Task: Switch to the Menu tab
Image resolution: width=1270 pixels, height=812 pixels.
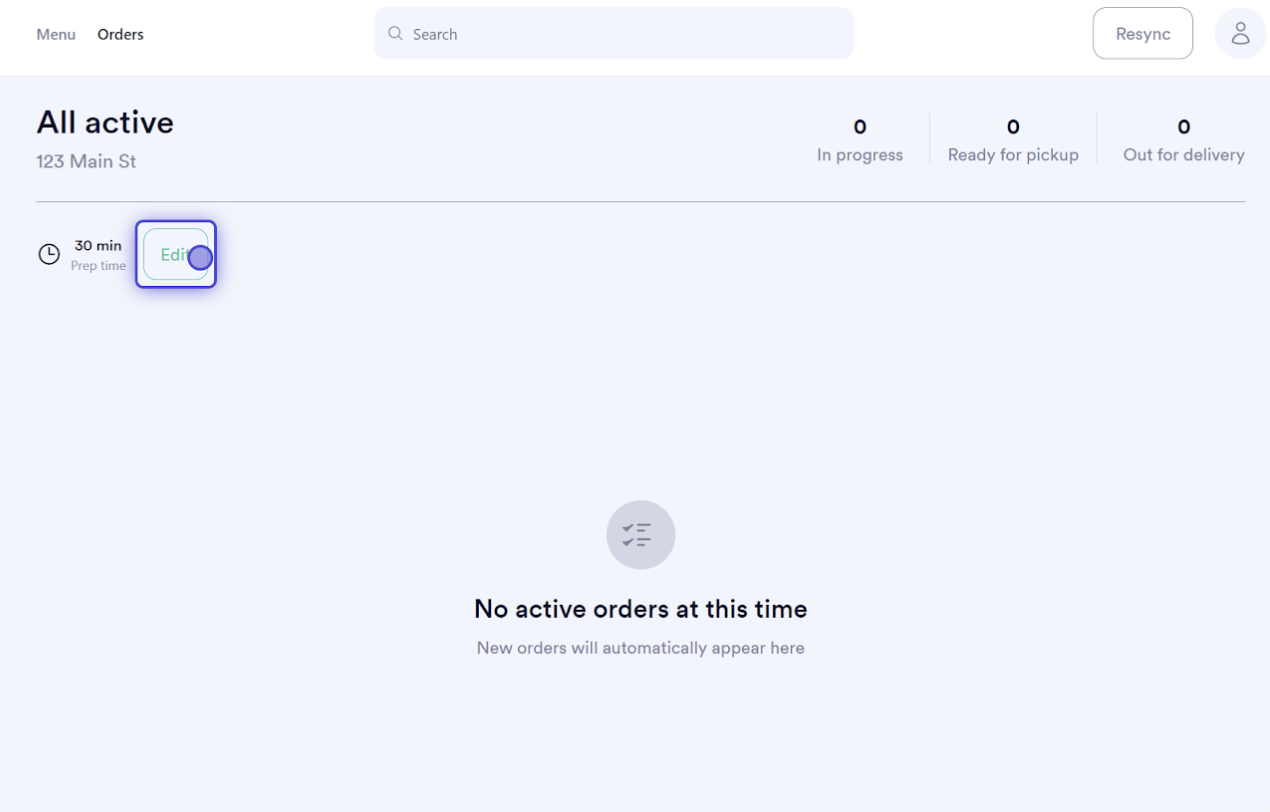Action: coord(56,34)
